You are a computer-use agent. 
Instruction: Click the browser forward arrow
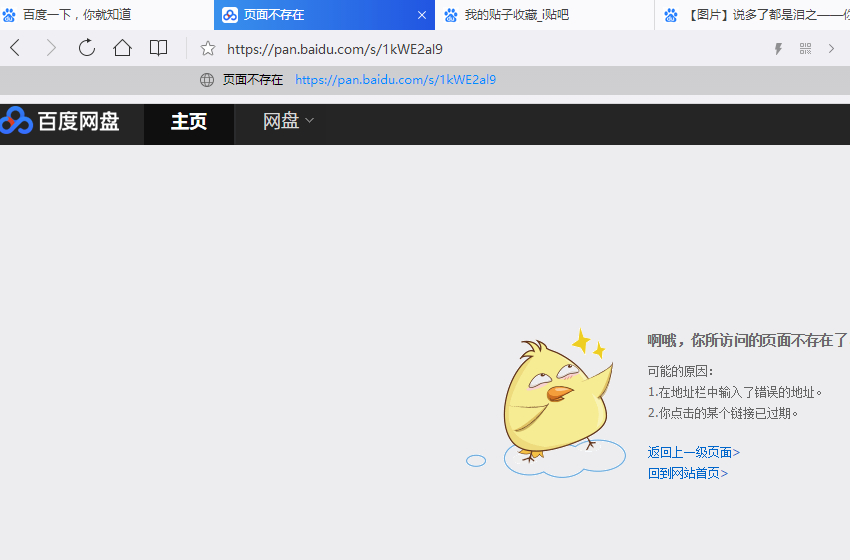51,48
